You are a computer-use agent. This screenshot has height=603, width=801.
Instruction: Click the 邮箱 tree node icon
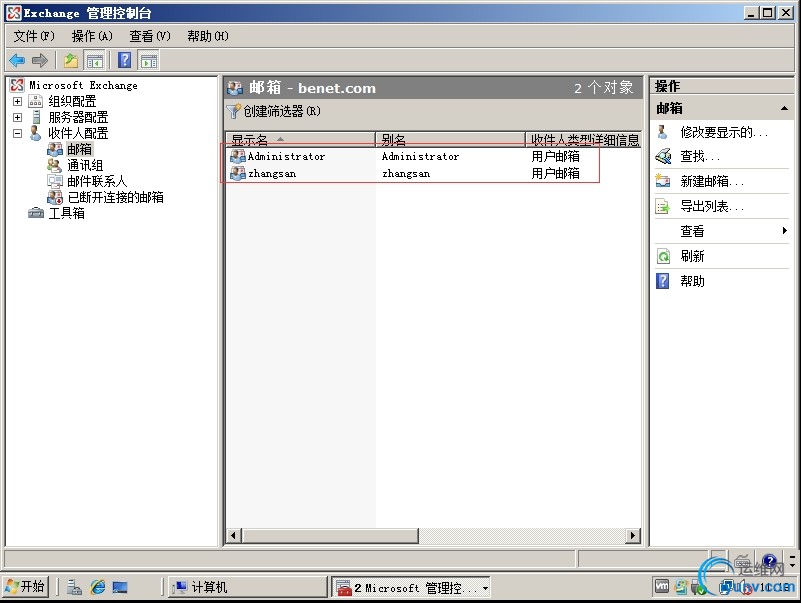55,149
